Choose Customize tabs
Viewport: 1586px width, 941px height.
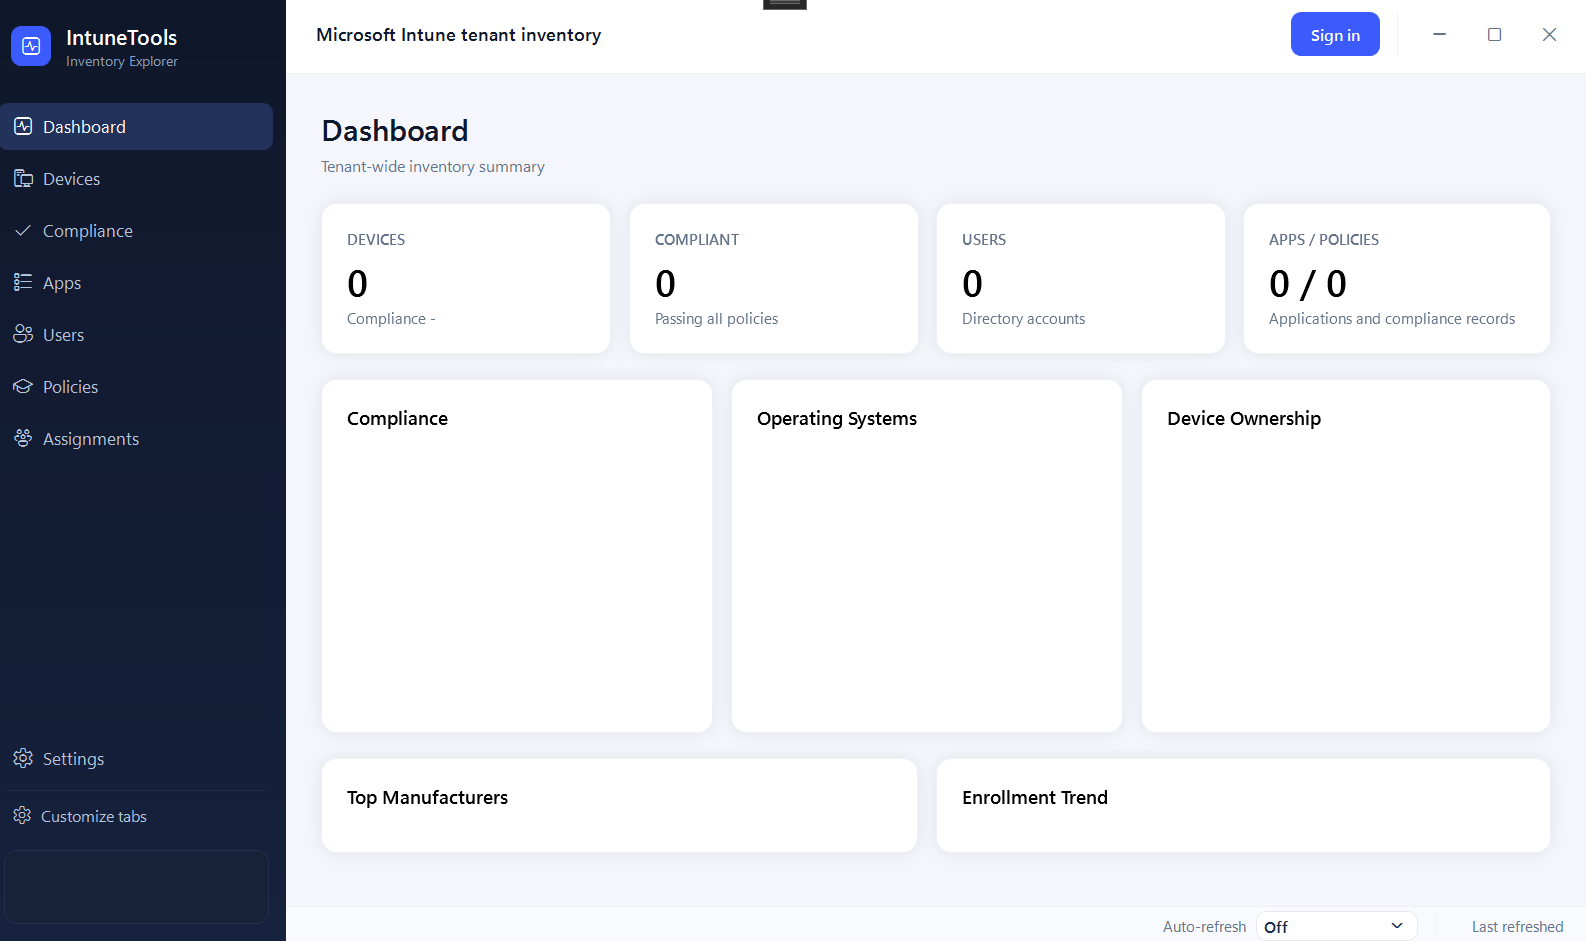[x=136, y=817]
